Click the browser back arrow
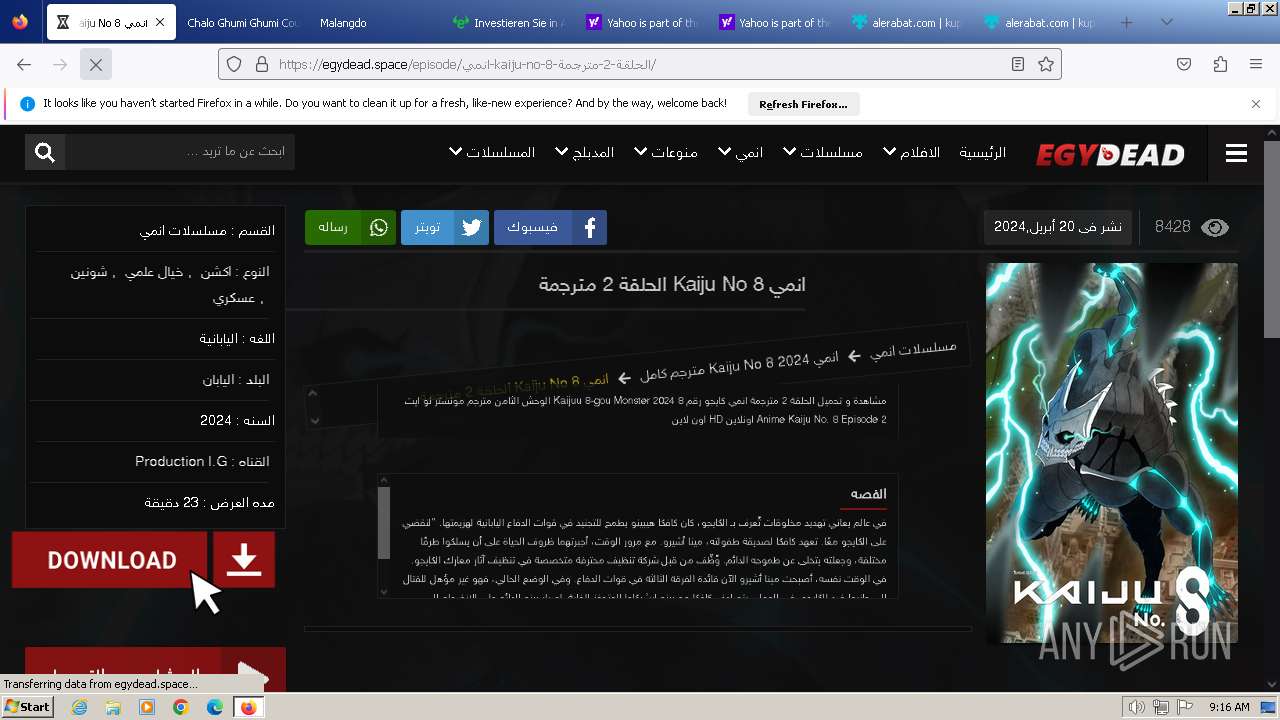This screenshot has height=720, width=1280. [x=24, y=64]
